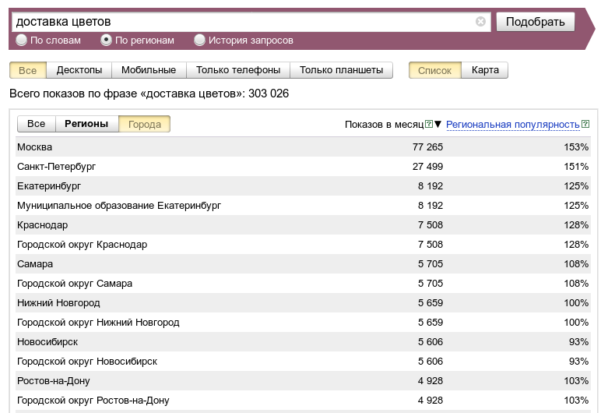Click the Самара row name
Screen dimensions: 608x413
[x=35, y=264]
